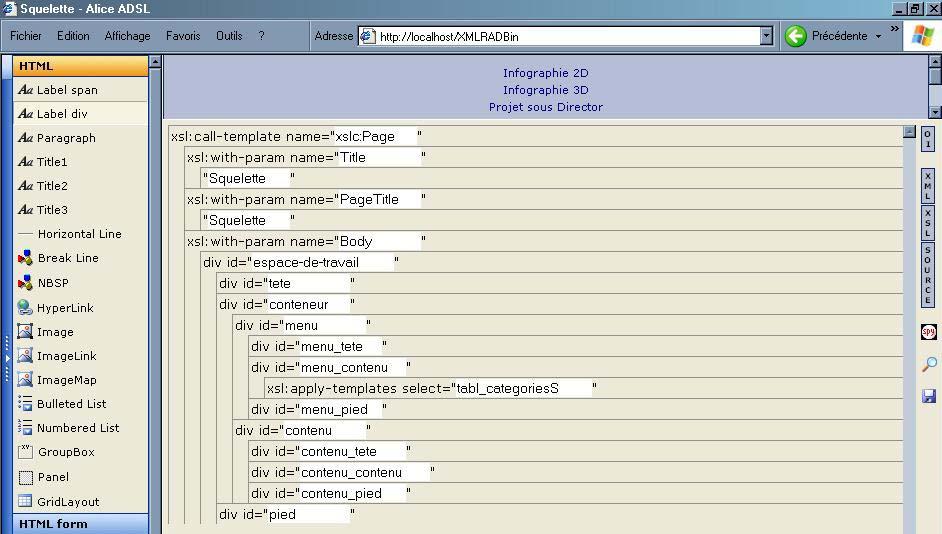Viewport: 942px width, 534px height.
Task: Expand the HTML form palette section
Action: tap(80, 524)
